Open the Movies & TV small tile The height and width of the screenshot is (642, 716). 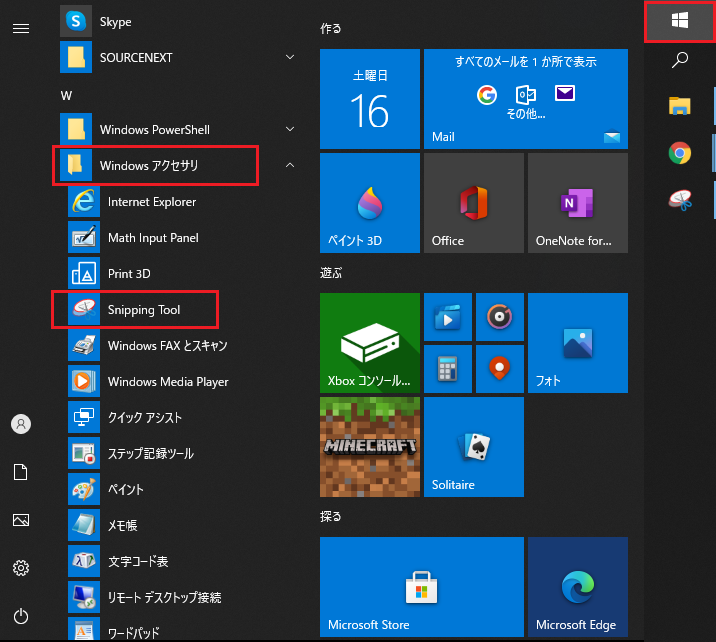pyautogui.click(x=448, y=317)
